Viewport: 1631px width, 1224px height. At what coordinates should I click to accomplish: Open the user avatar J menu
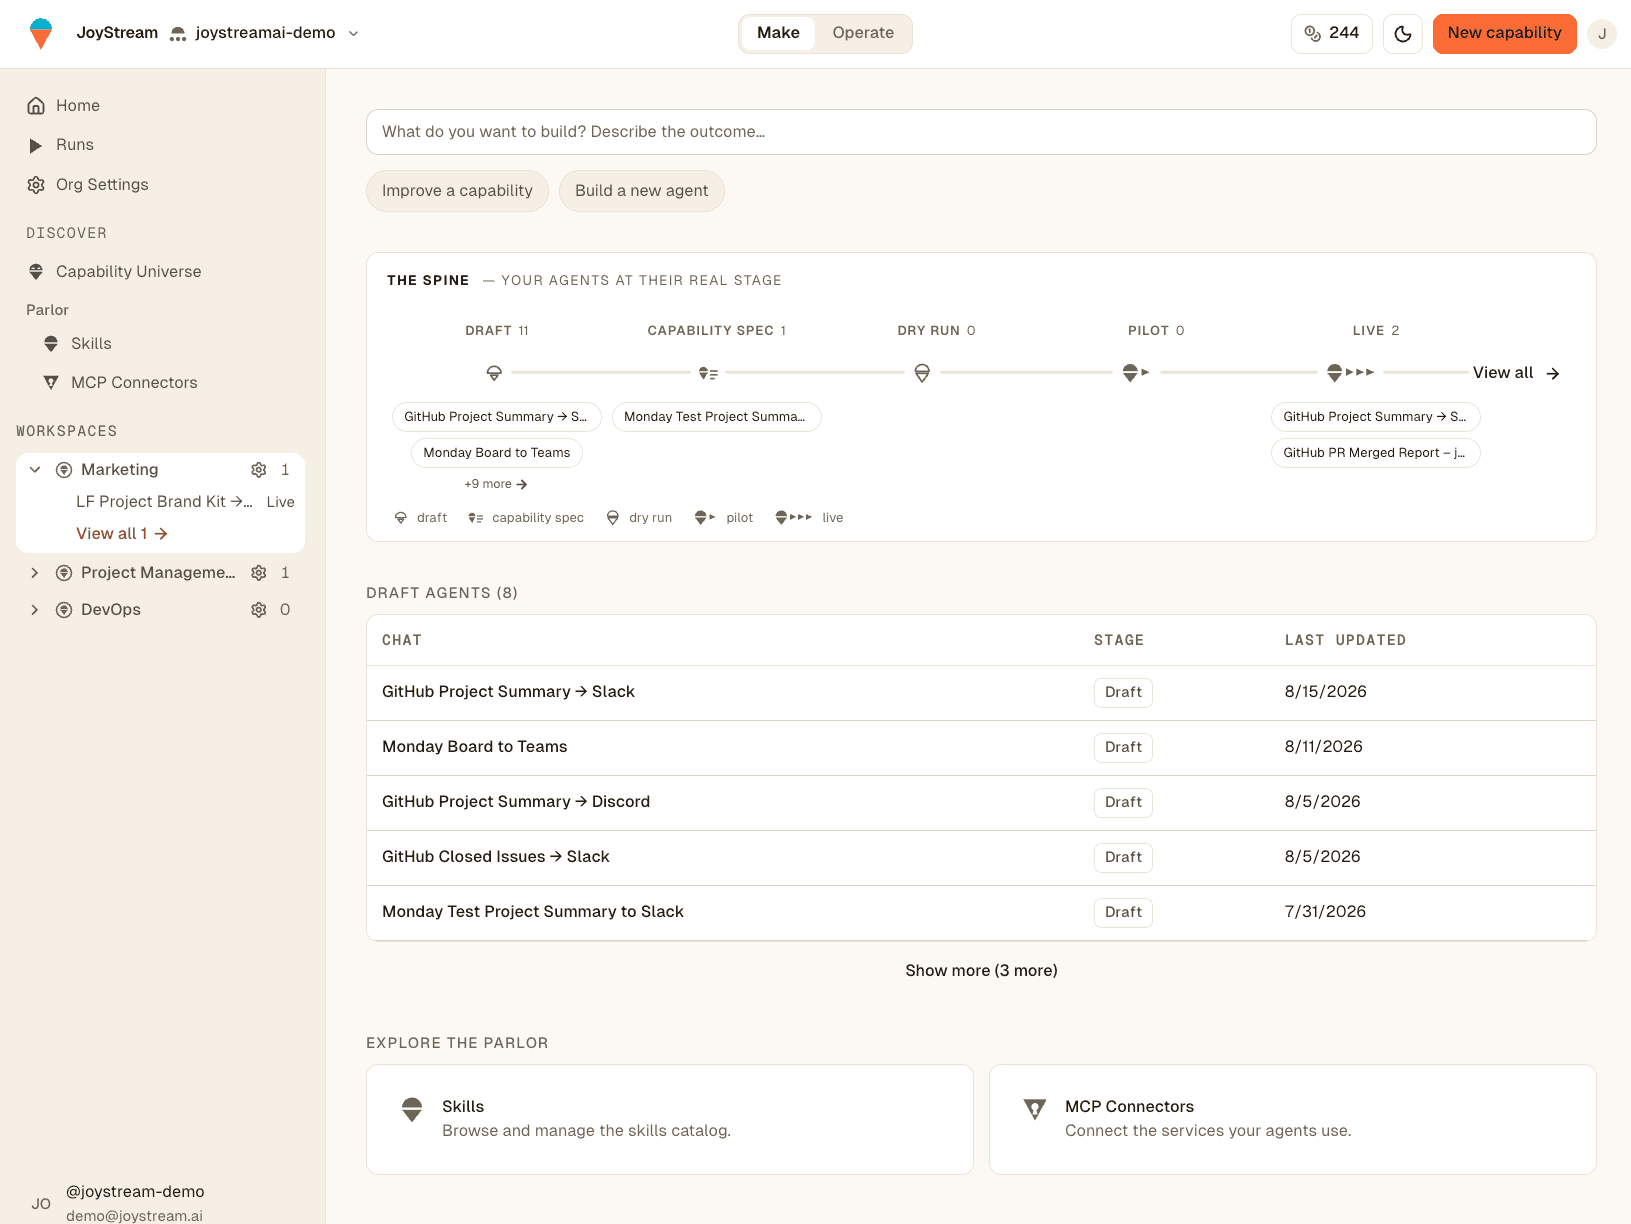1602,34
